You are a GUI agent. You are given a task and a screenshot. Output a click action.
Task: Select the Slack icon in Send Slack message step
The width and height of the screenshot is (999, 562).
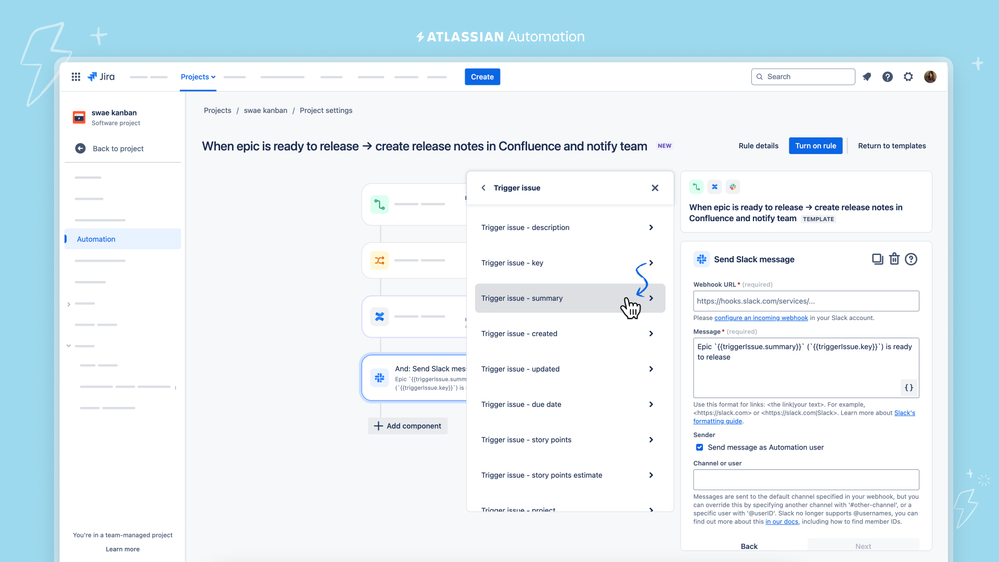click(380, 378)
